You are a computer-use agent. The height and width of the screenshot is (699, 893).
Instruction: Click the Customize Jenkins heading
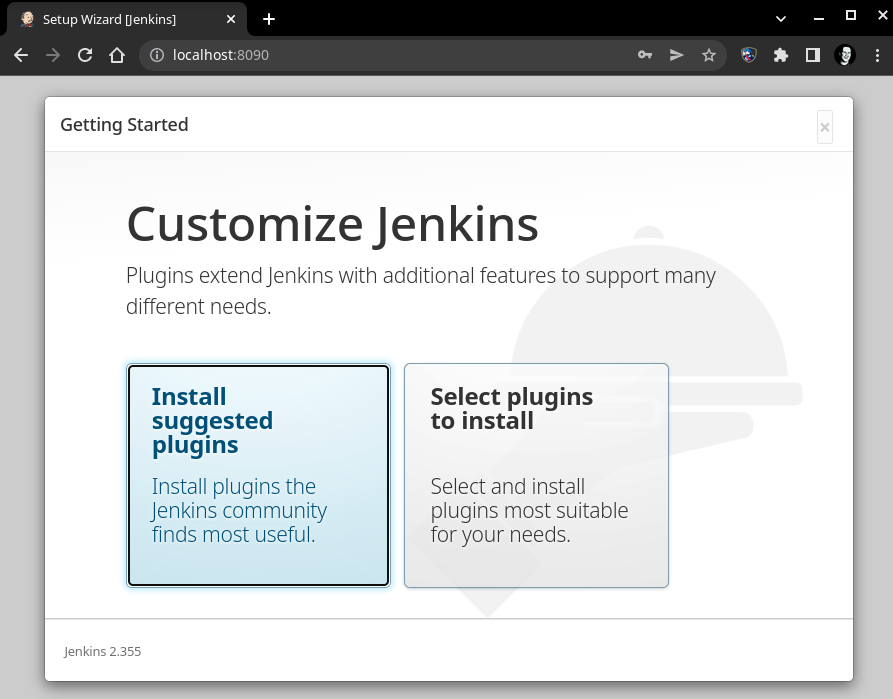333,224
